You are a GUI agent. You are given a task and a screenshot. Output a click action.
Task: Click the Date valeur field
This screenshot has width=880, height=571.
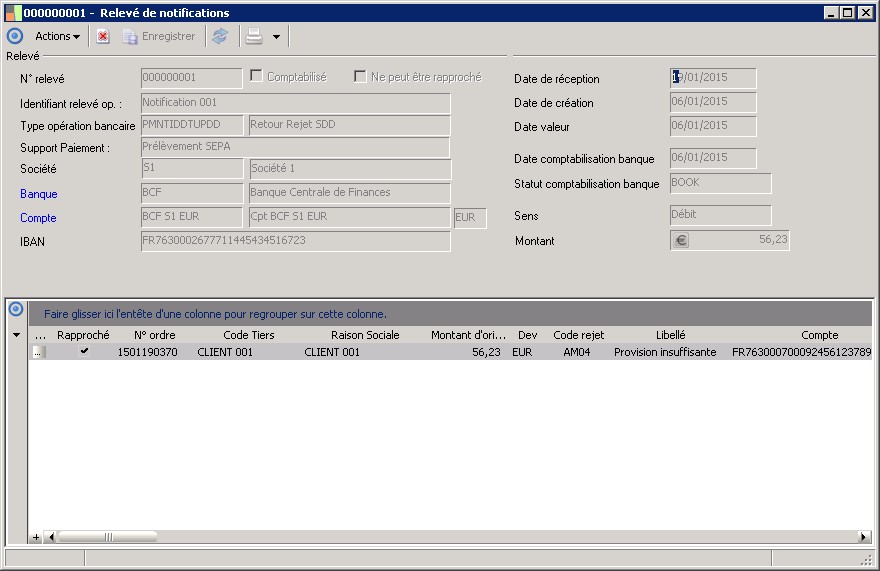click(713, 126)
